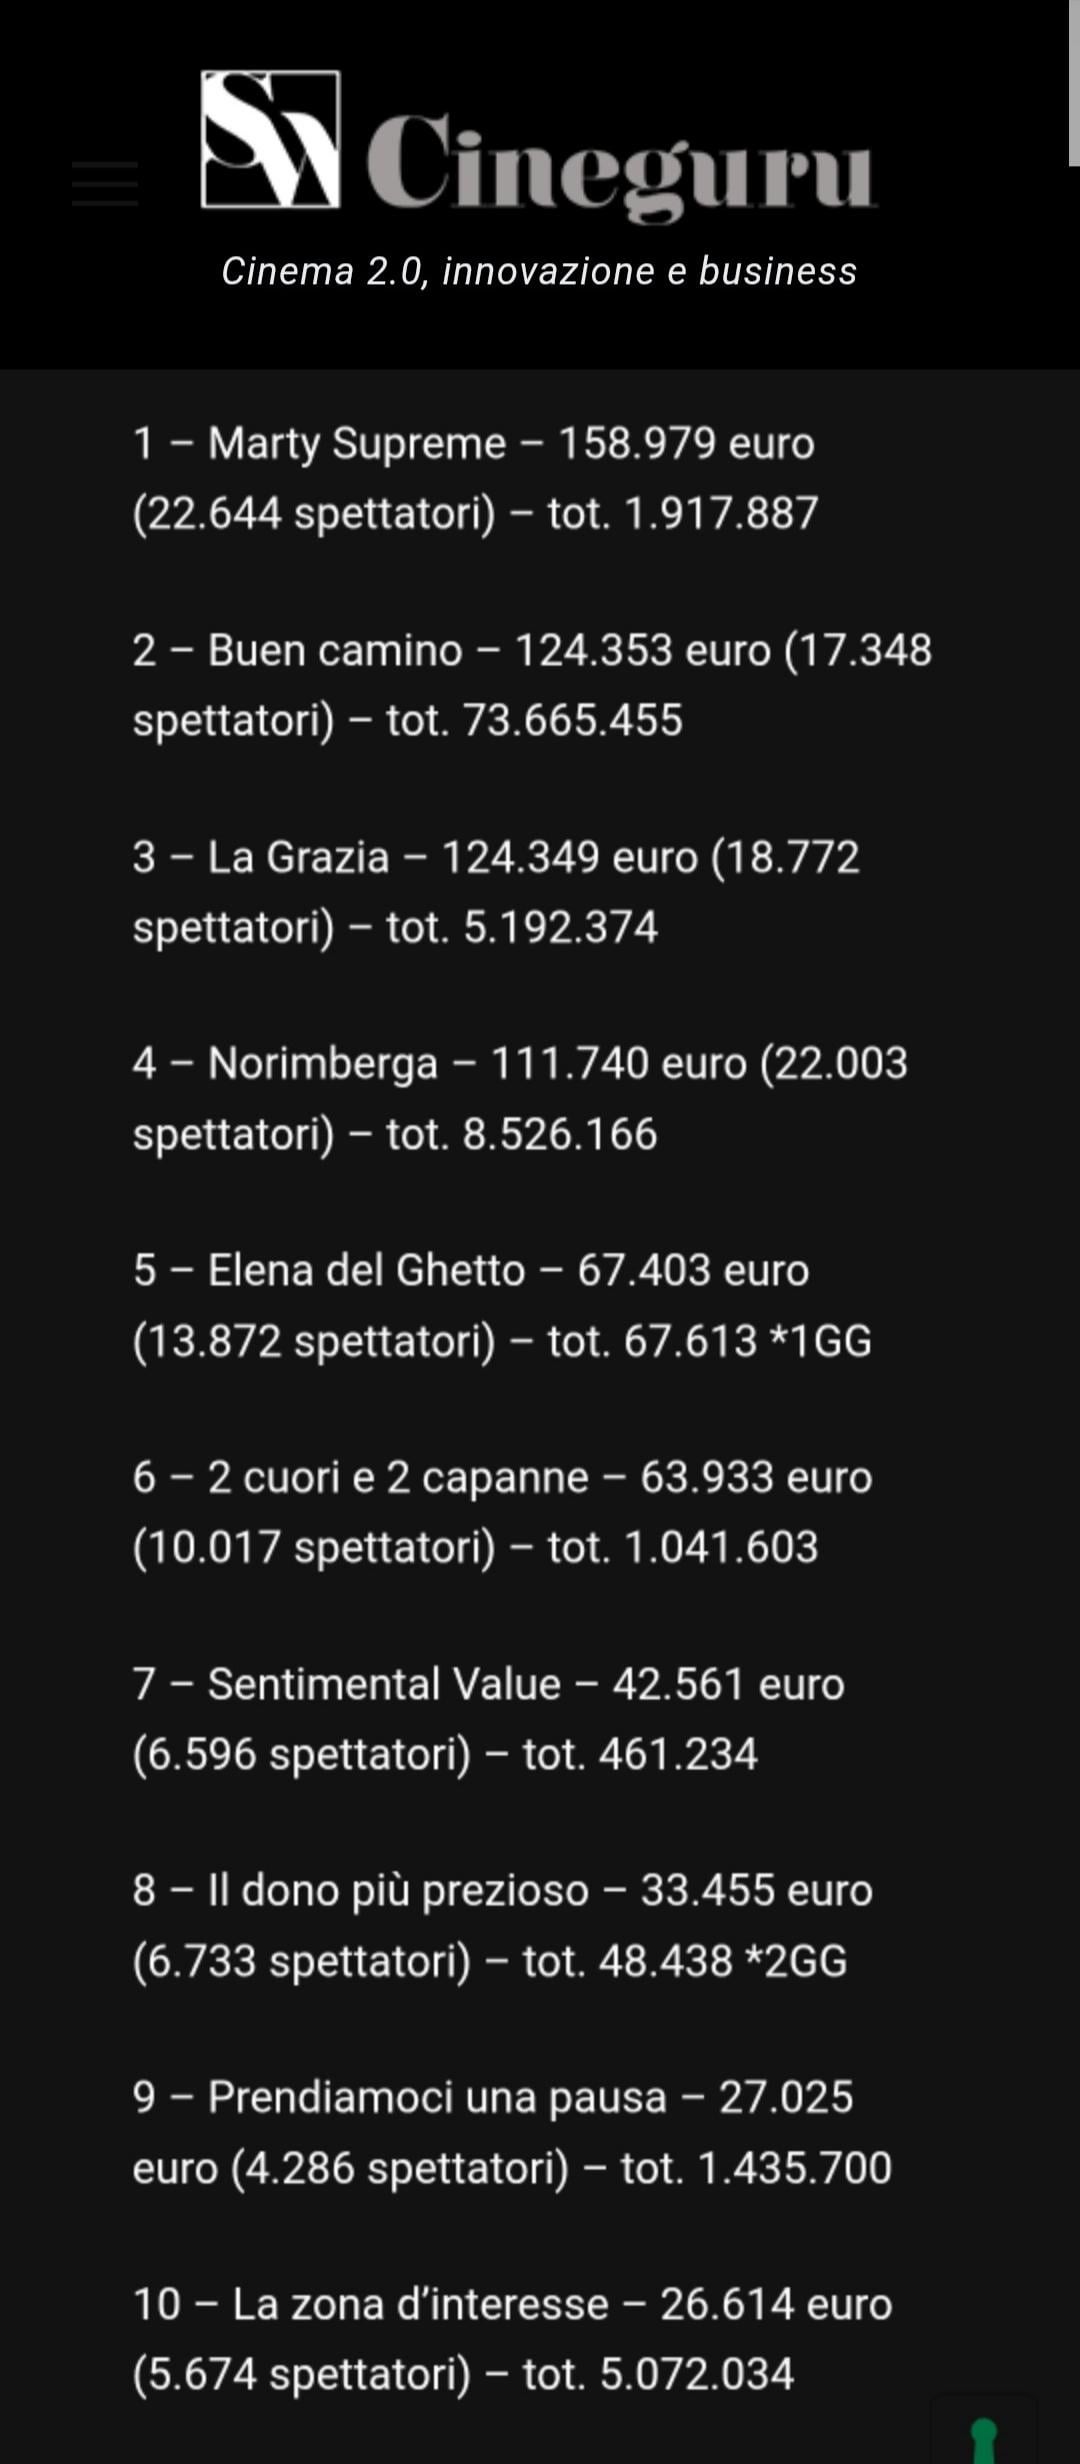Tap Buen camino total 73.665.455

(x=572, y=721)
